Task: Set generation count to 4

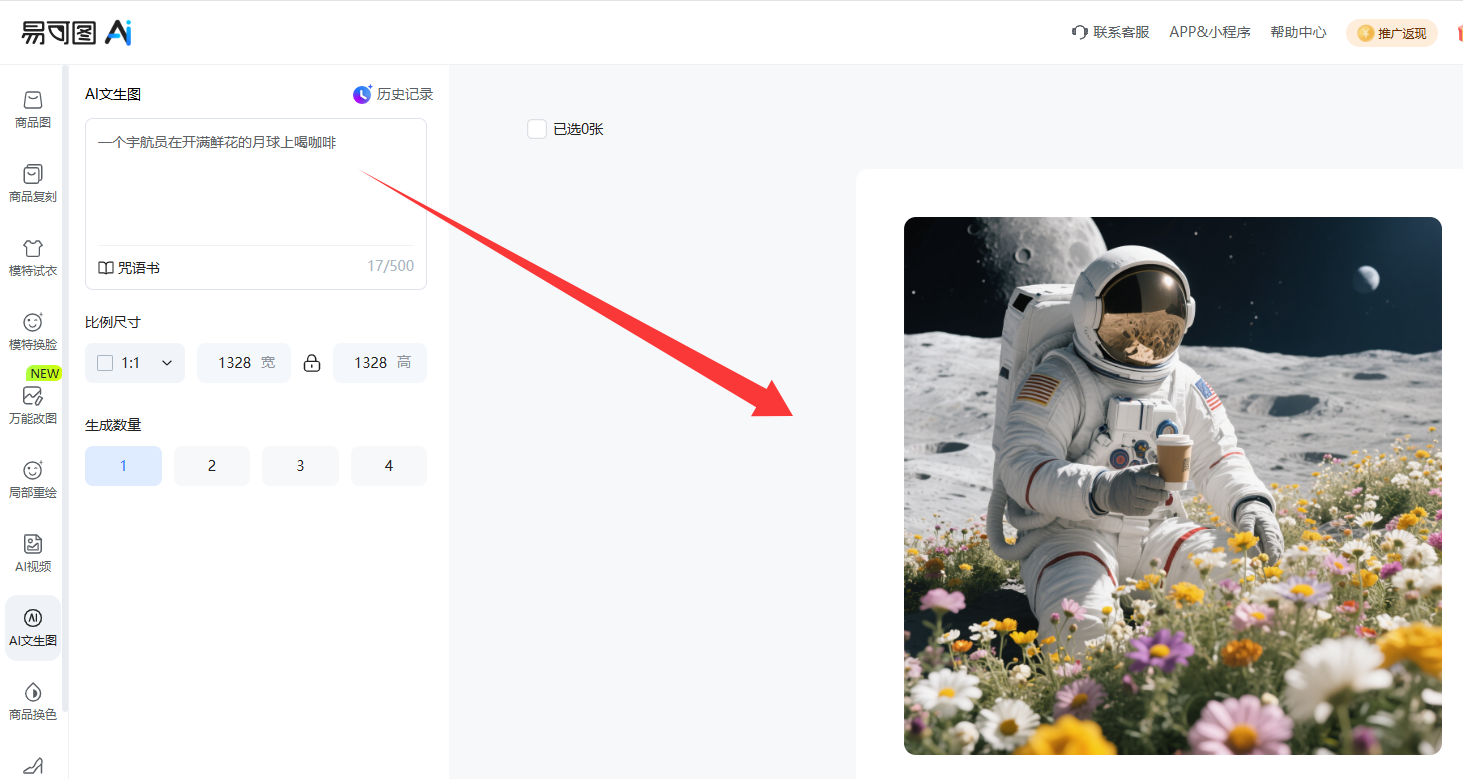Action: pyautogui.click(x=389, y=466)
